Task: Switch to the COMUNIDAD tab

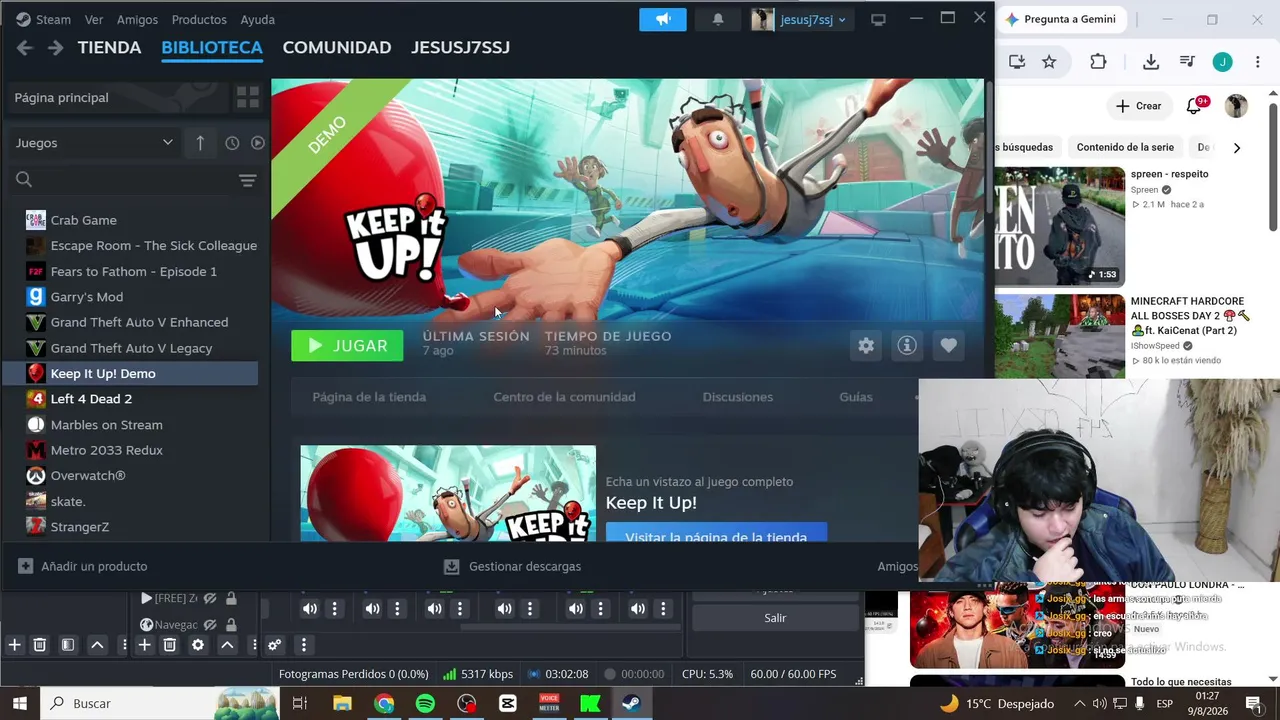Action: pos(337,47)
